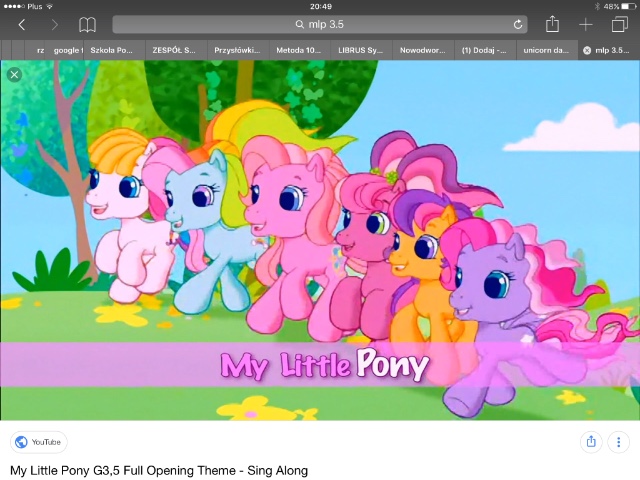The height and width of the screenshot is (480, 640).
Task: Share the image using the button below it
Action: point(591,441)
